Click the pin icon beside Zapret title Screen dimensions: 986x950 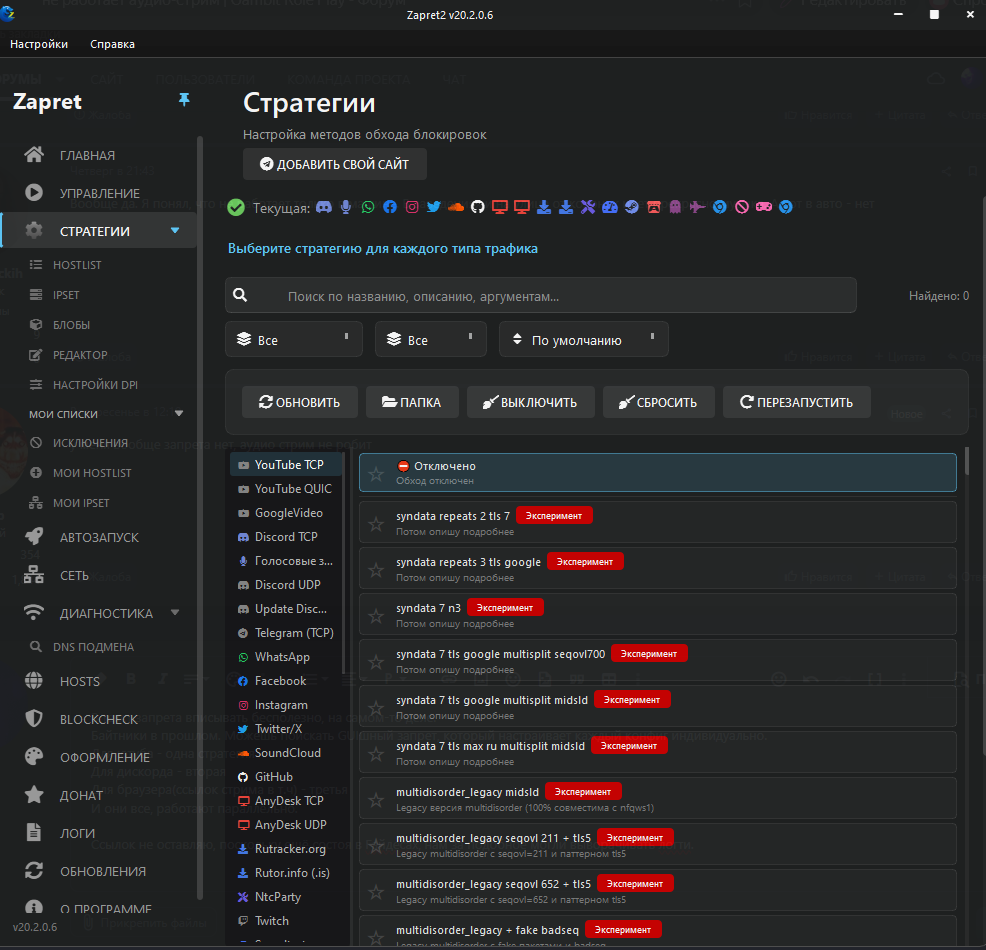pyautogui.click(x=184, y=100)
